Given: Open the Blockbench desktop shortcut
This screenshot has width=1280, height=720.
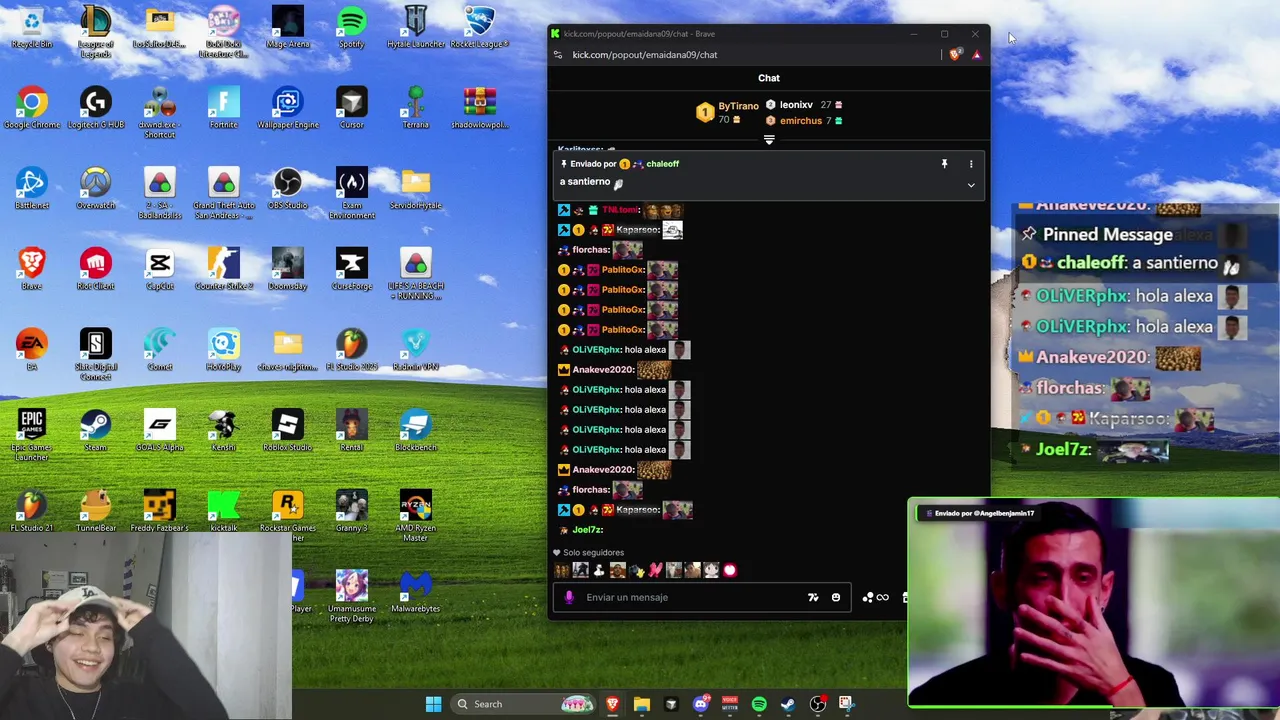Looking at the screenshot, I should (x=415, y=431).
